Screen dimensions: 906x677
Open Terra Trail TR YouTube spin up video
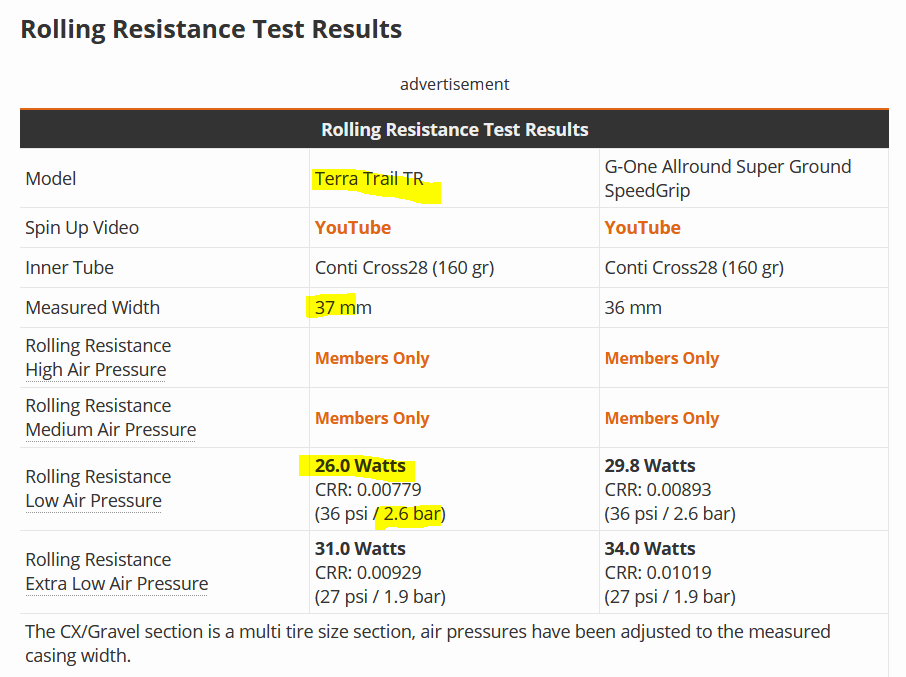352,228
